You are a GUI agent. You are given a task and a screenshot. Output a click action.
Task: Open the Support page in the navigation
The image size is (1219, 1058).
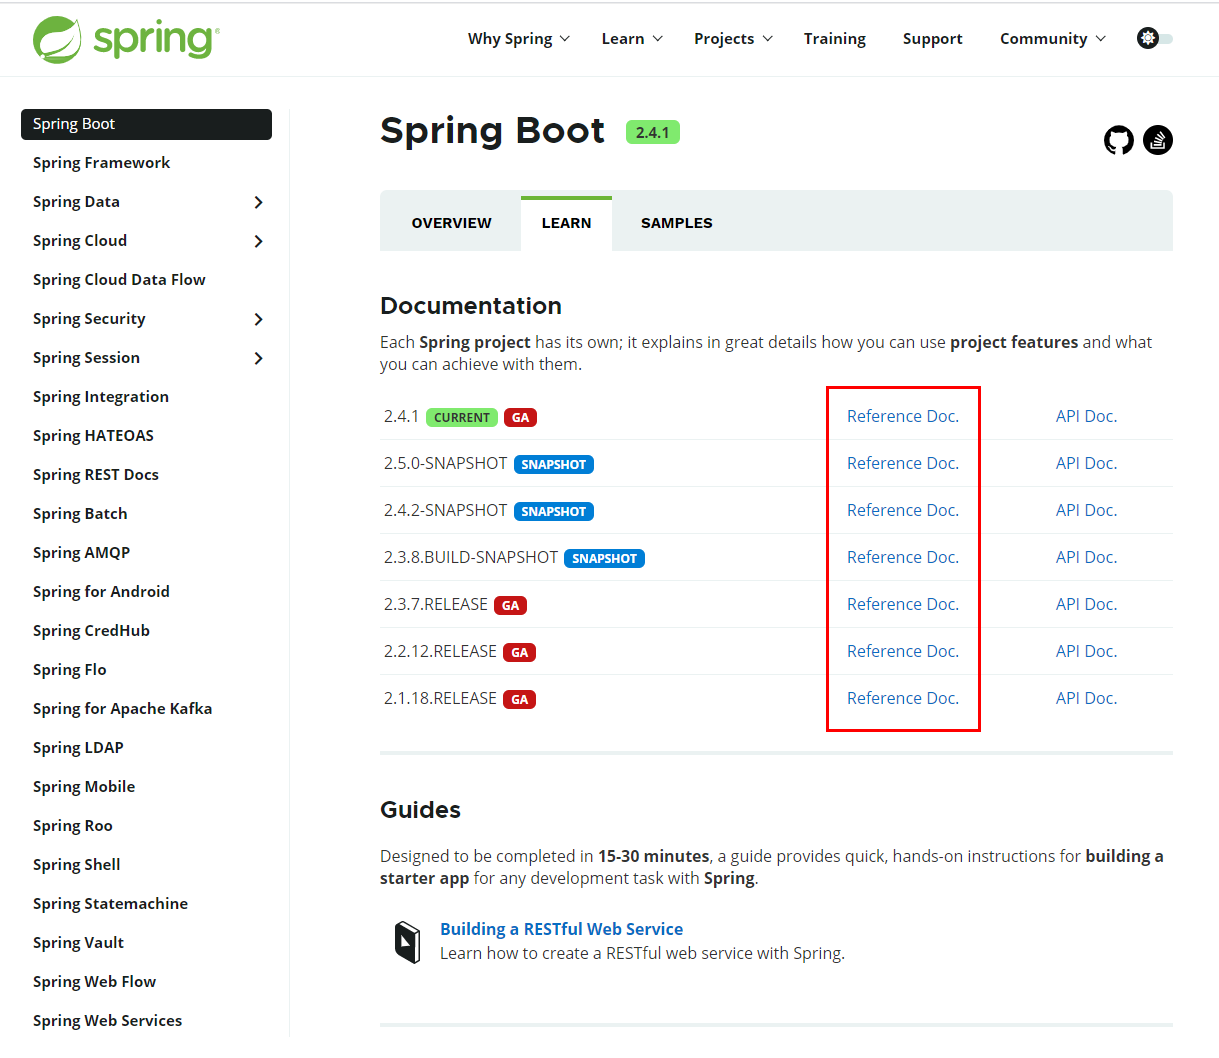[932, 39]
